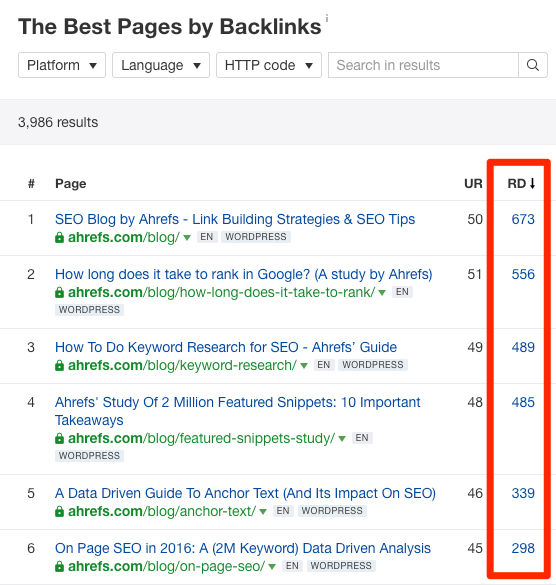This screenshot has width=556, height=585.
Task: Open the Language filter dropdown
Action: (x=161, y=65)
